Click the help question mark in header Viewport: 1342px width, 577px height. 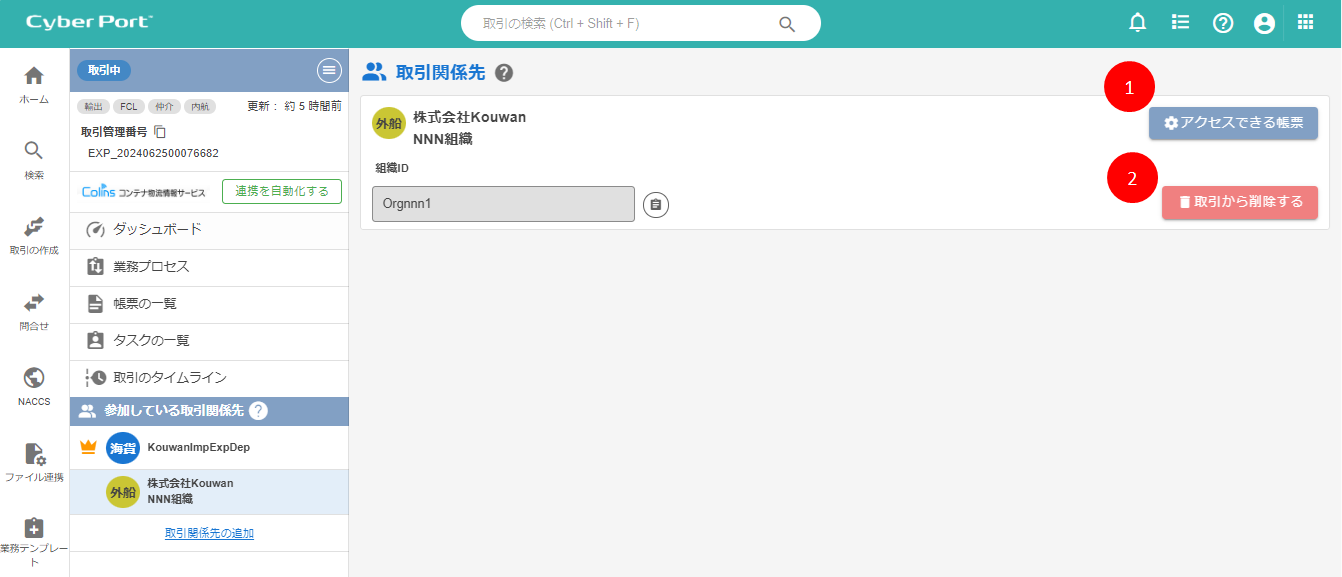pos(1222,23)
